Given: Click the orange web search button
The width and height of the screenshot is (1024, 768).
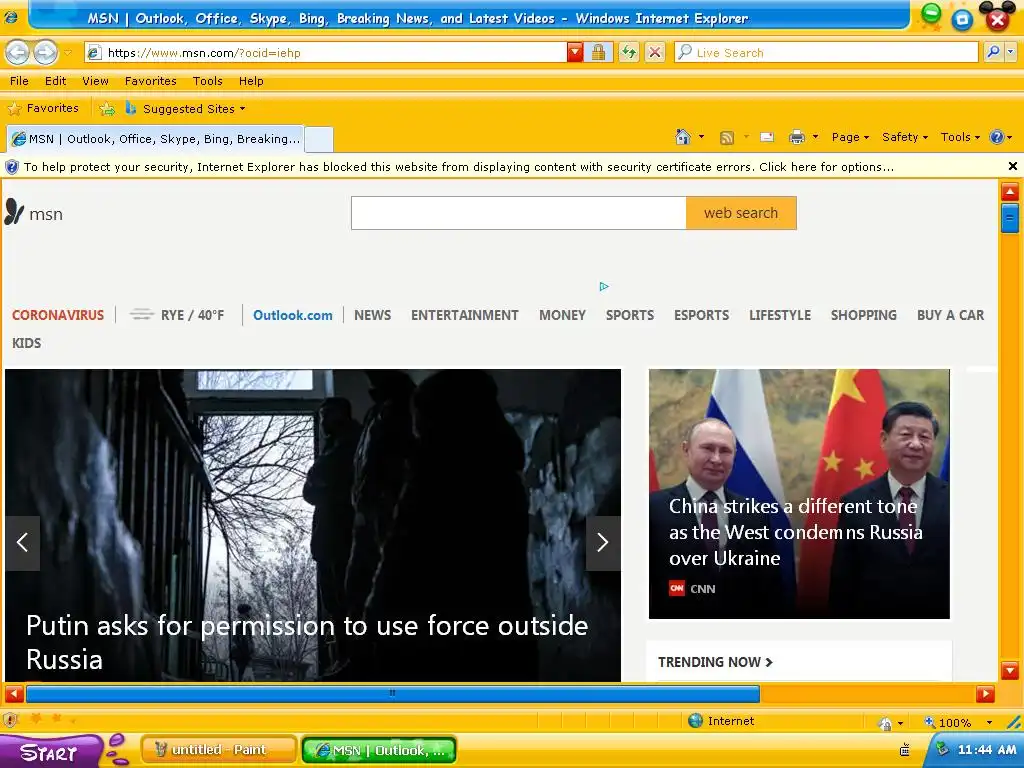Looking at the screenshot, I should (741, 213).
